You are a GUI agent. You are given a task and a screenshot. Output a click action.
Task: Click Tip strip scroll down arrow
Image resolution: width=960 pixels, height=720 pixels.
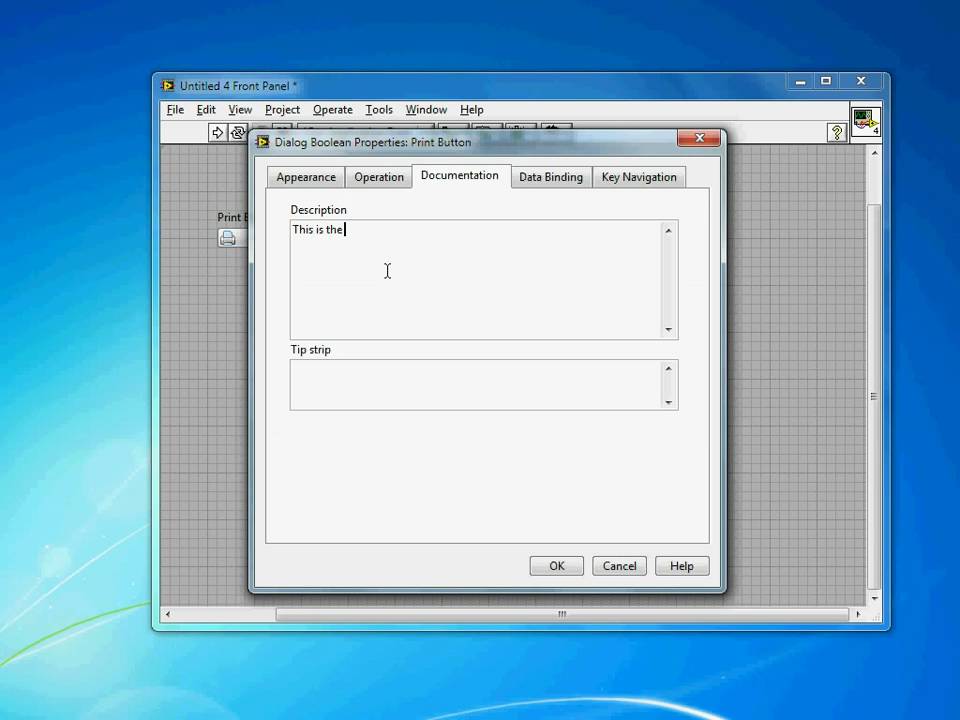(x=669, y=402)
